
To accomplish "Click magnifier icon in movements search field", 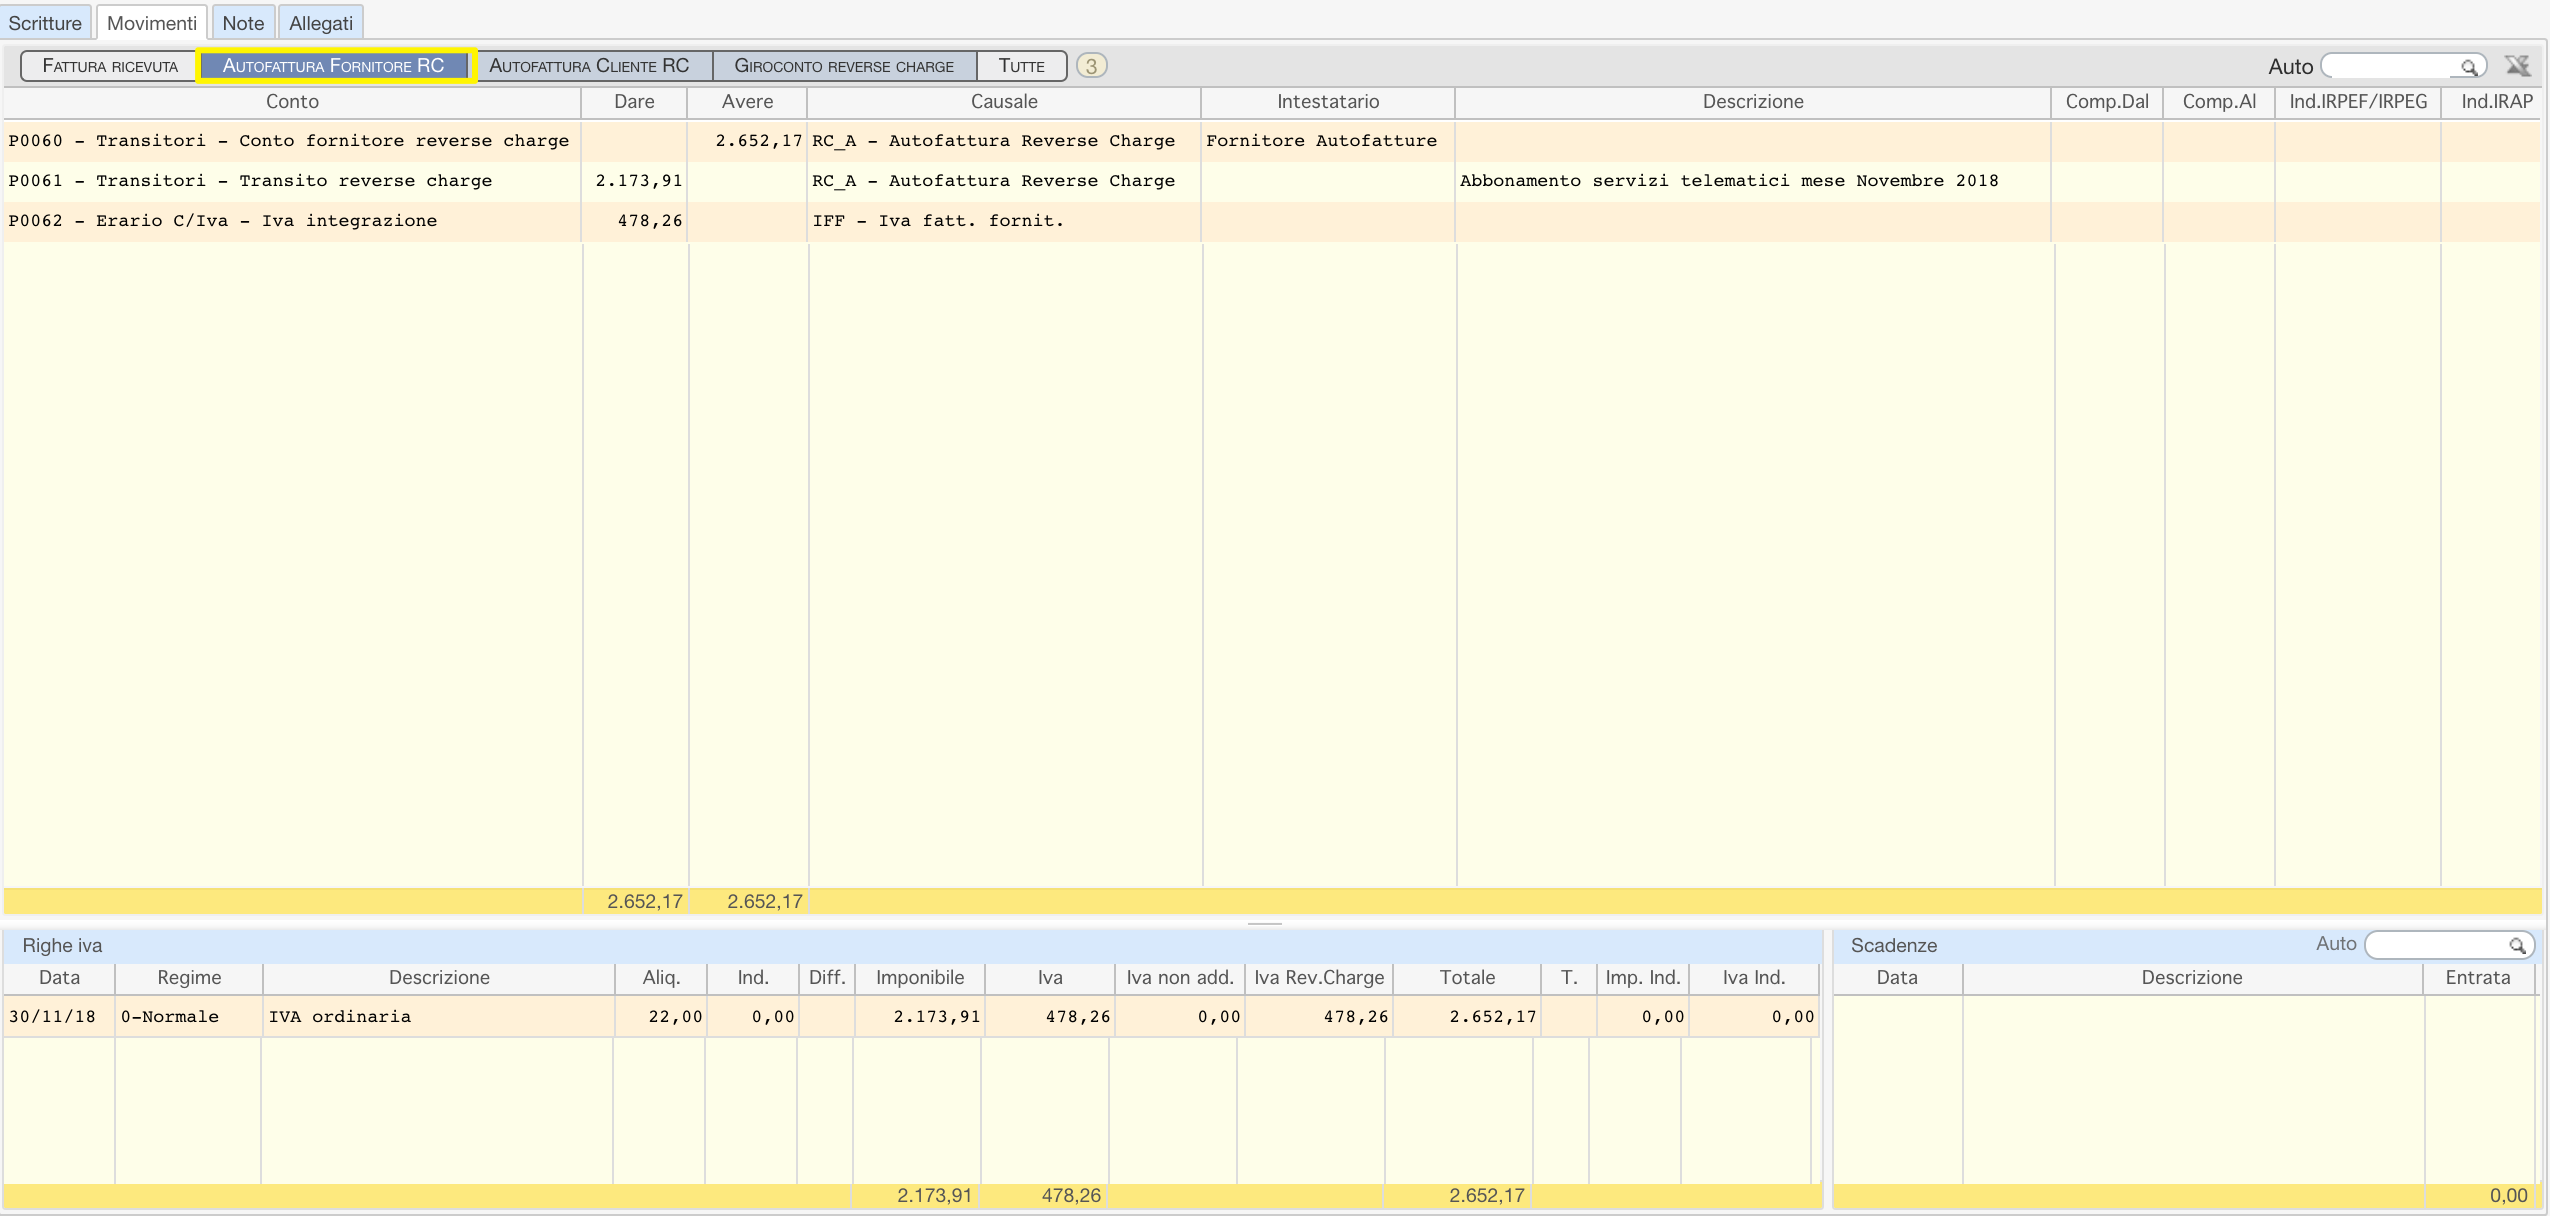I will 2468,67.
